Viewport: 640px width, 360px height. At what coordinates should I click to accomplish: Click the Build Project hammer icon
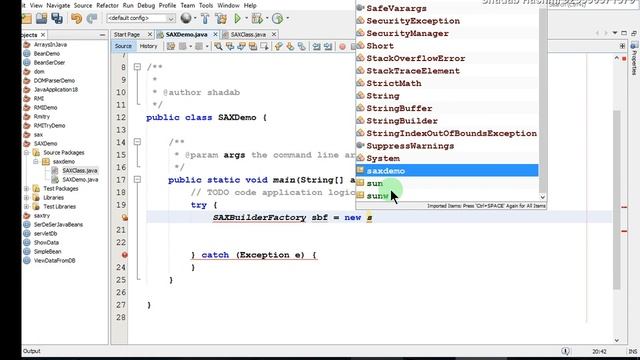coord(205,18)
